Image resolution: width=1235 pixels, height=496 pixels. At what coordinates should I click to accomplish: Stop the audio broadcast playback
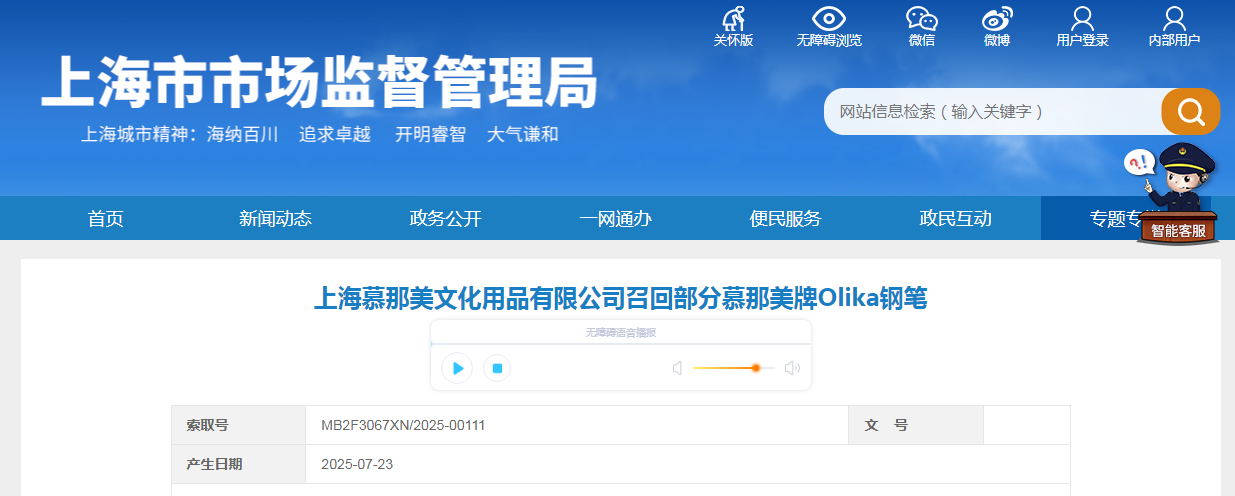tap(497, 368)
